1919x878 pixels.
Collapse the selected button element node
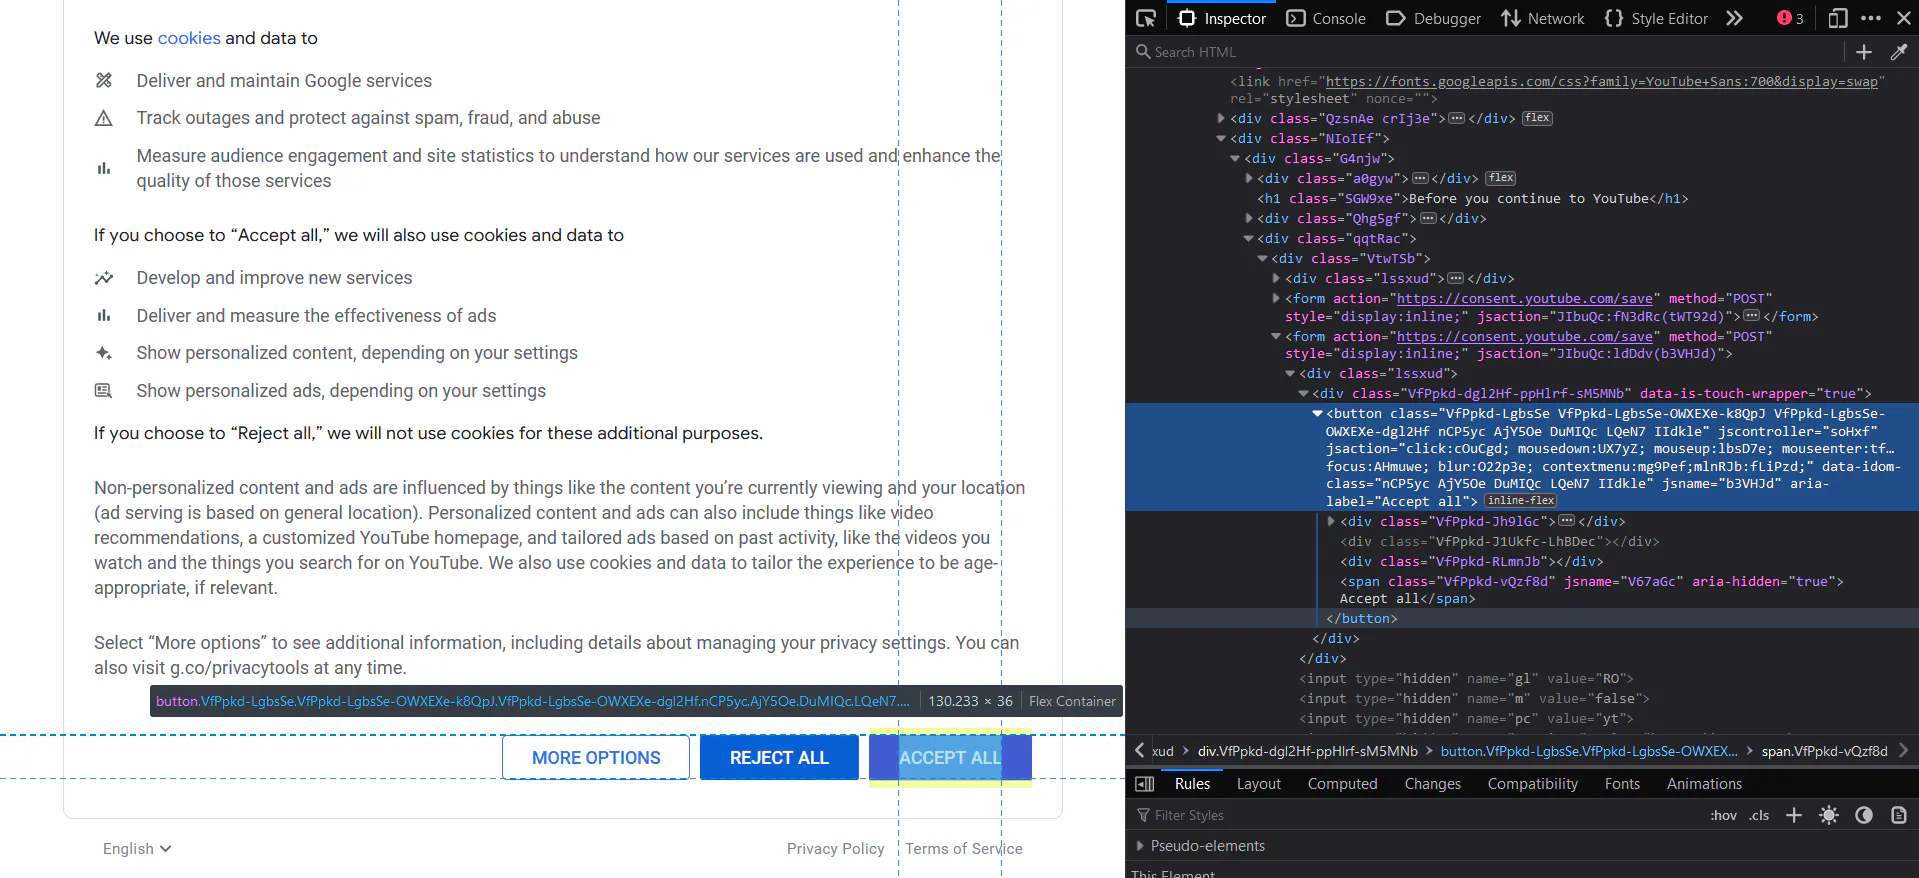click(x=1317, y=413)
